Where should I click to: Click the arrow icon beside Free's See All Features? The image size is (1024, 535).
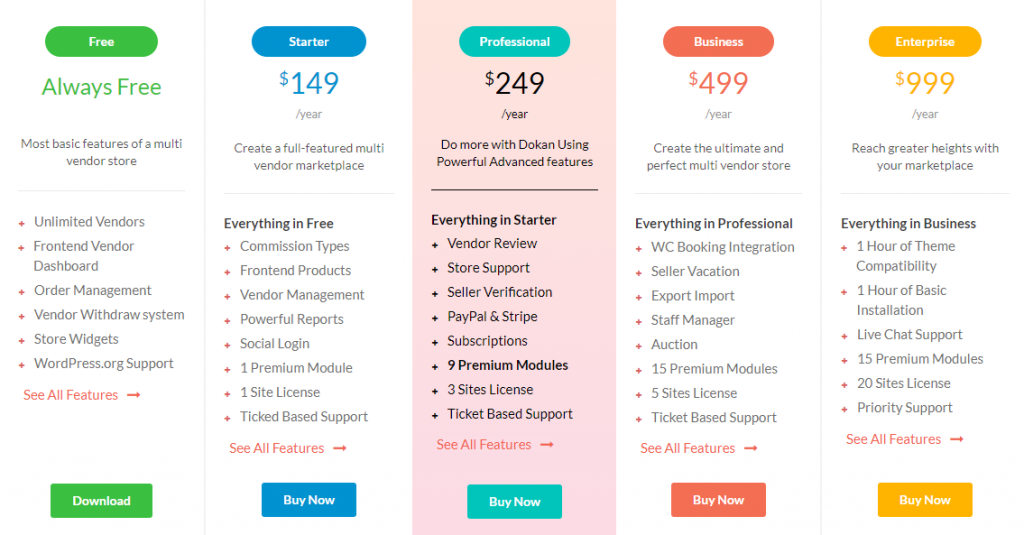click(x=134, y=395)
